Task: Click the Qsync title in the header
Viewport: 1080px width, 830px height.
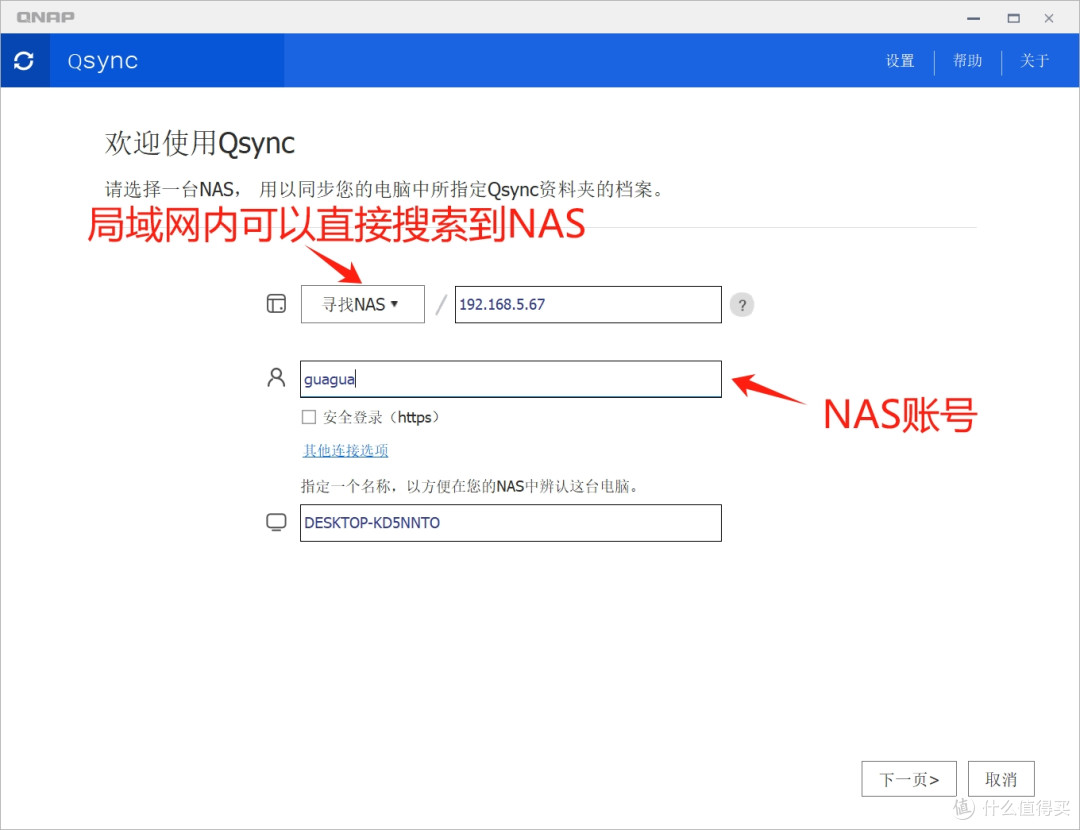Action: [103, 61]
